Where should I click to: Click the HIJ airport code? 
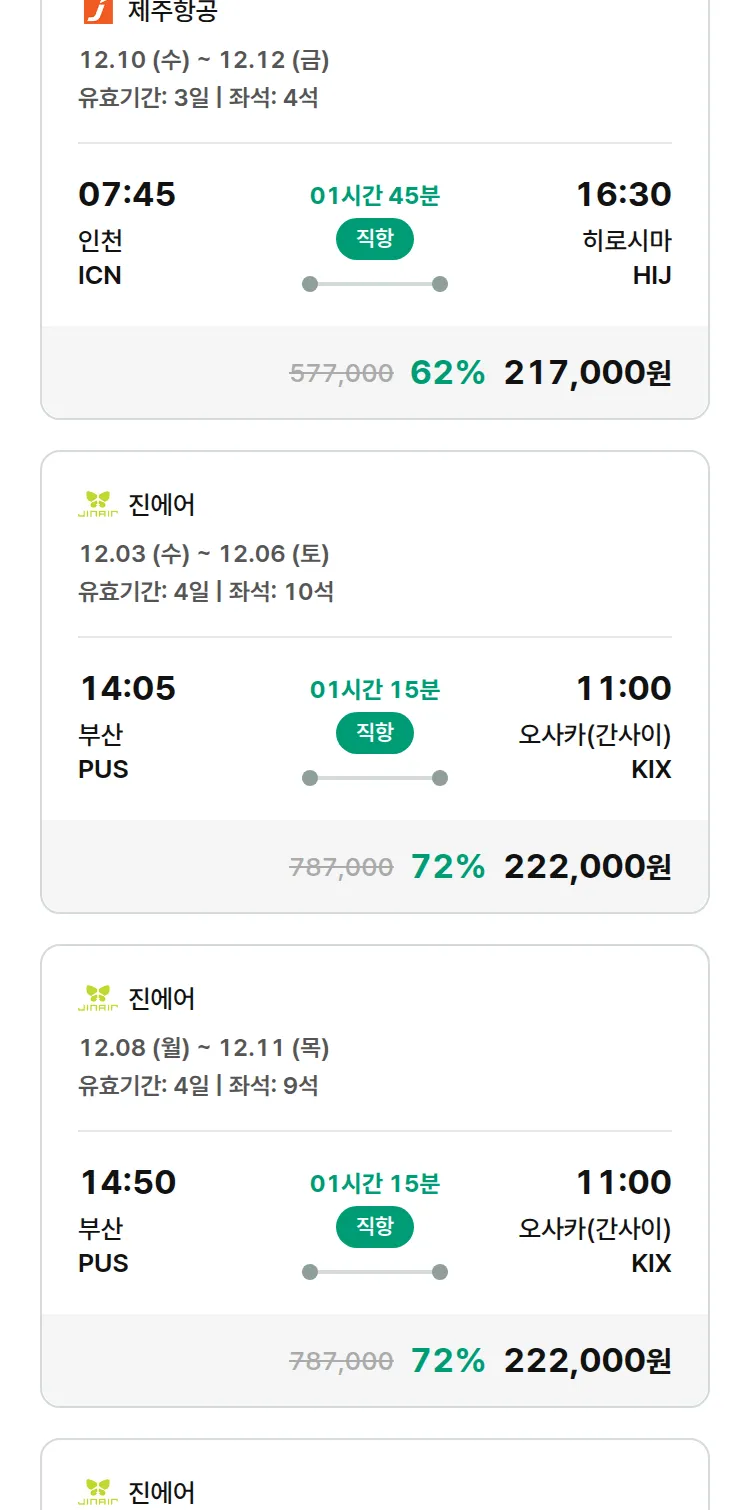pyautogui.click(x=651, y=276)
